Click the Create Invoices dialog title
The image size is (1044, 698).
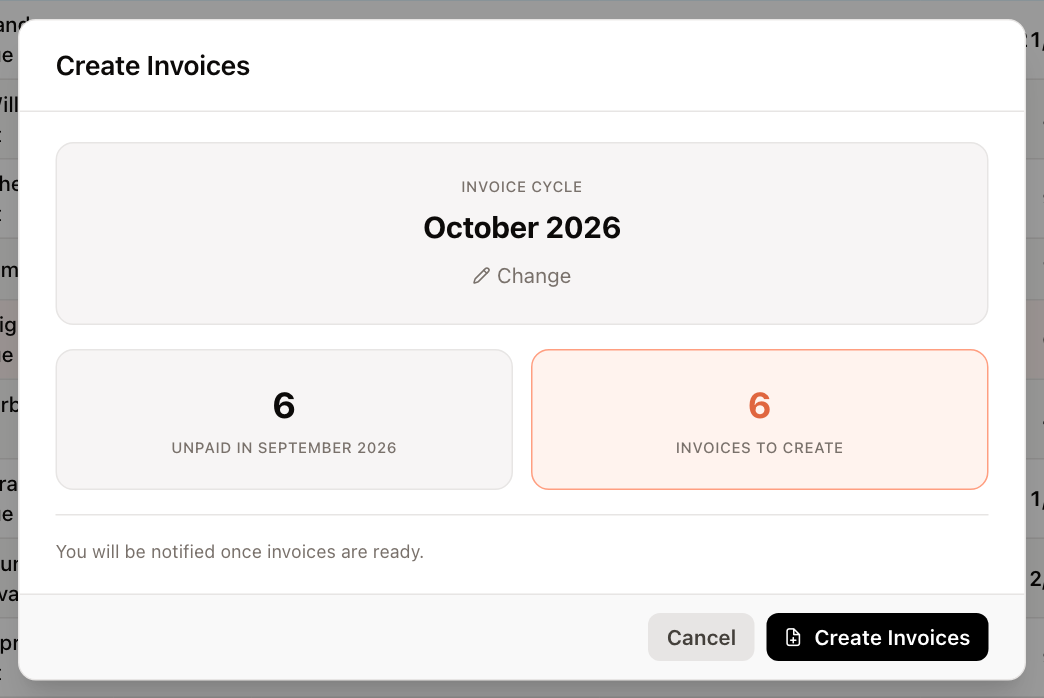click(x=153, y=66)
